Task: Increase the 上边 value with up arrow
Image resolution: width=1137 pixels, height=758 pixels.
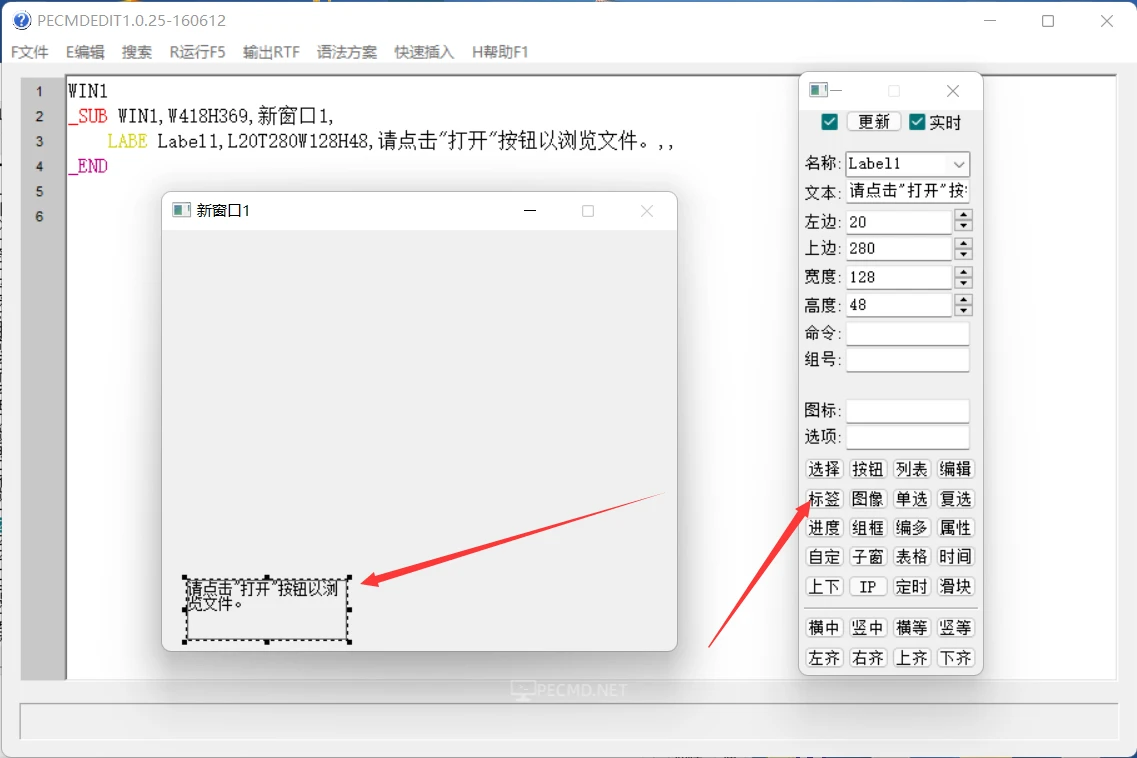Action: 963,243
